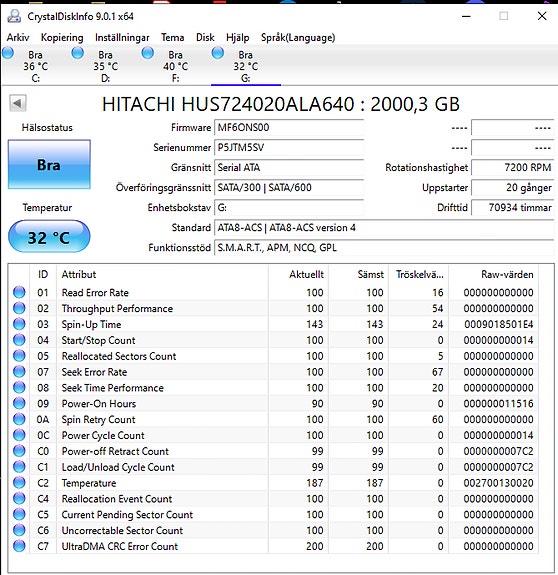Screen dimensions: 558x575
Task: Click the Firmware field MF6ONS00
Action: (x=289, y=128)
